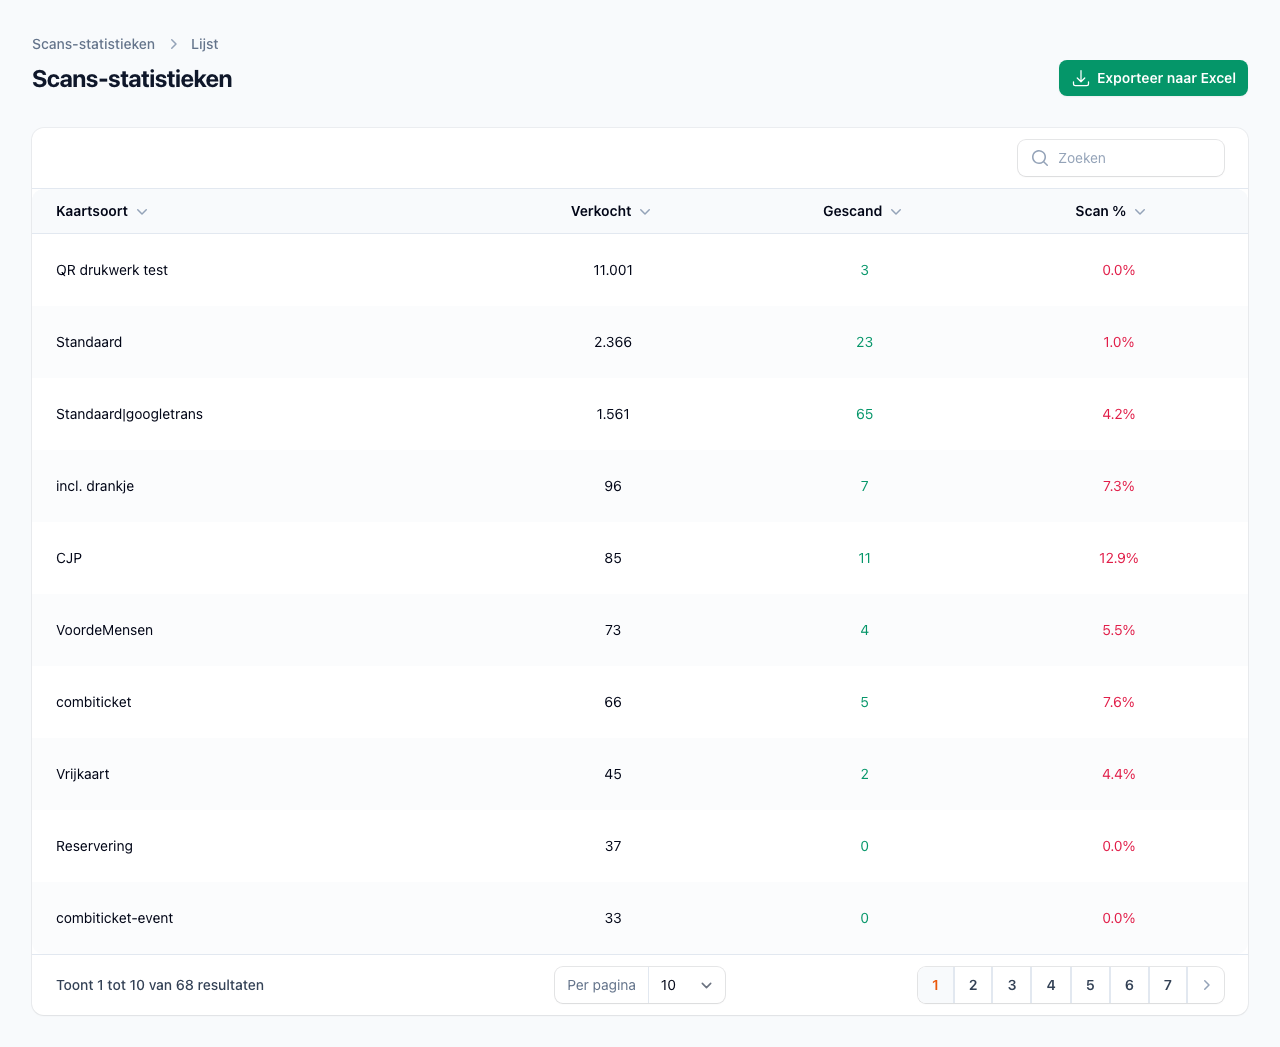Image resolution: width=1280 pixels, height=1047 pixels.
Task: Go to page 3 of results
Action: point(1012,985)
